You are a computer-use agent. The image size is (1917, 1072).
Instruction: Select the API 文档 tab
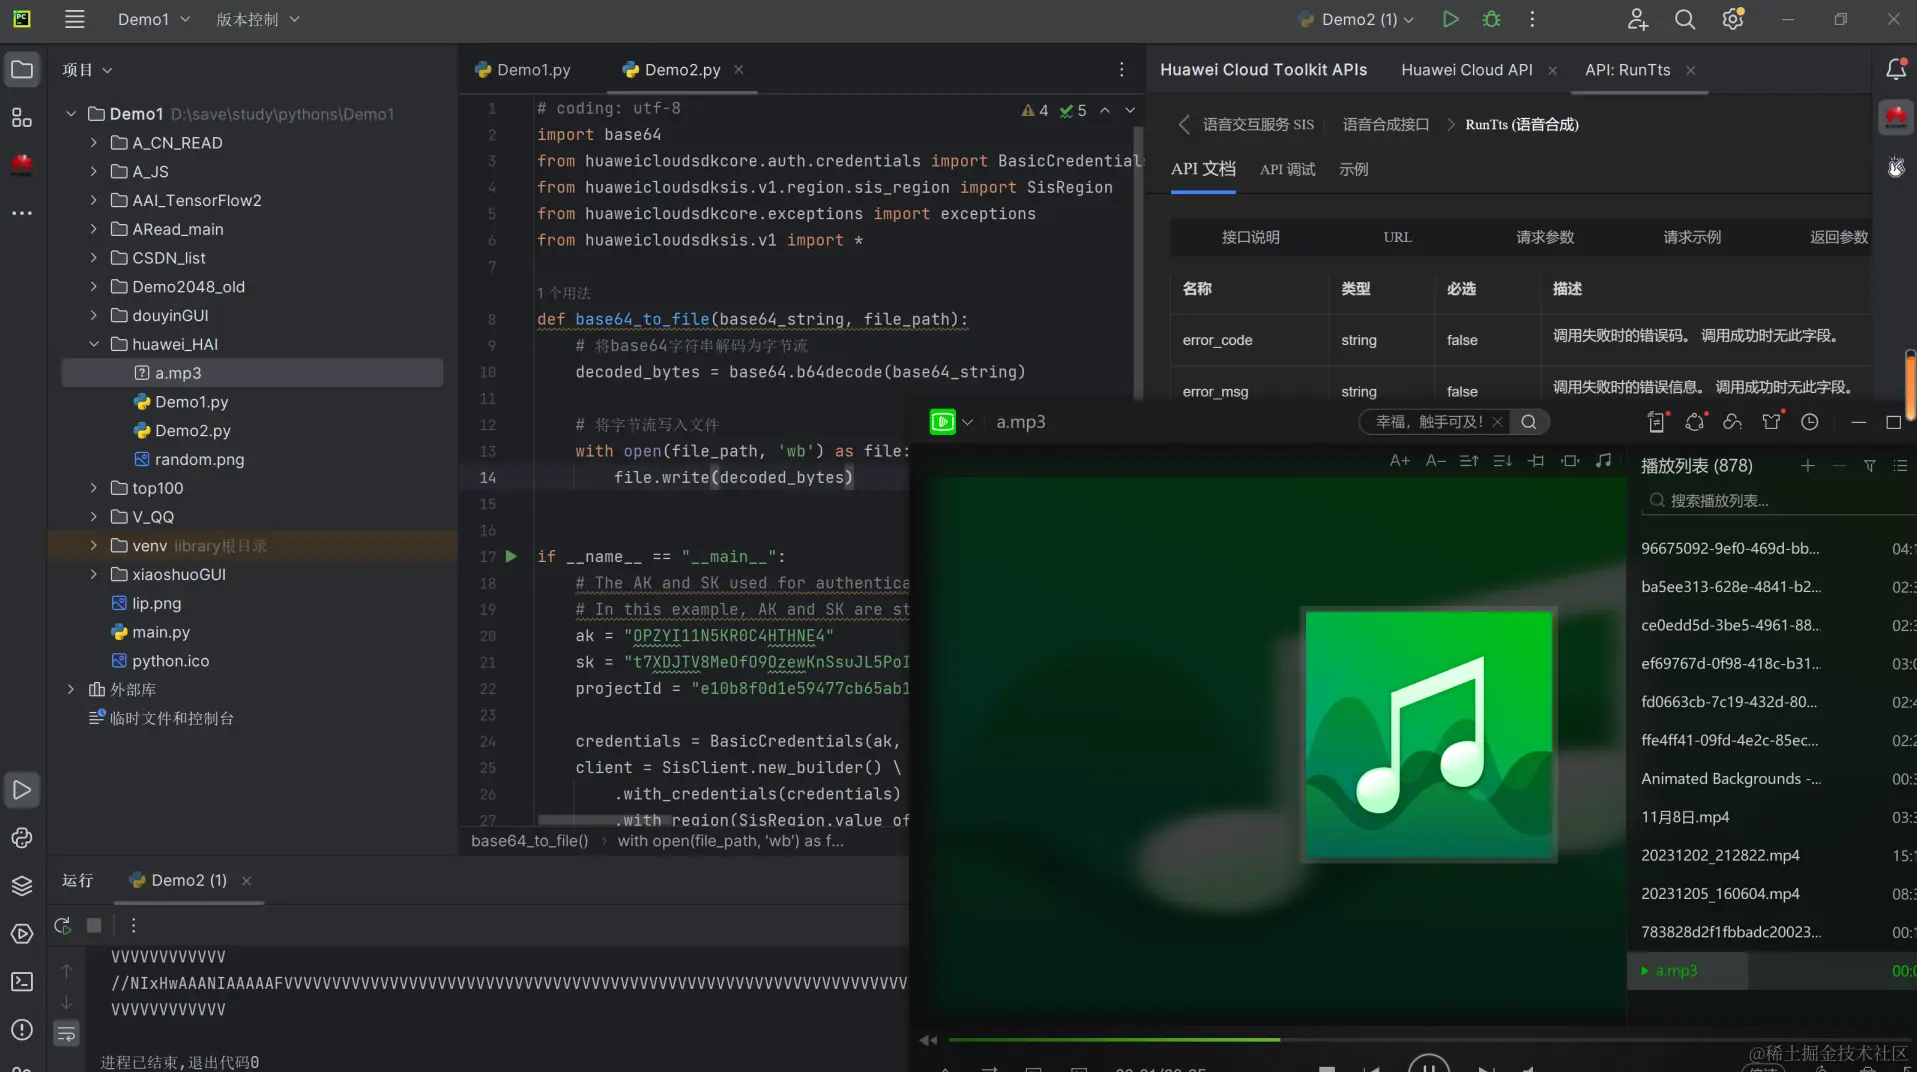1203,170
